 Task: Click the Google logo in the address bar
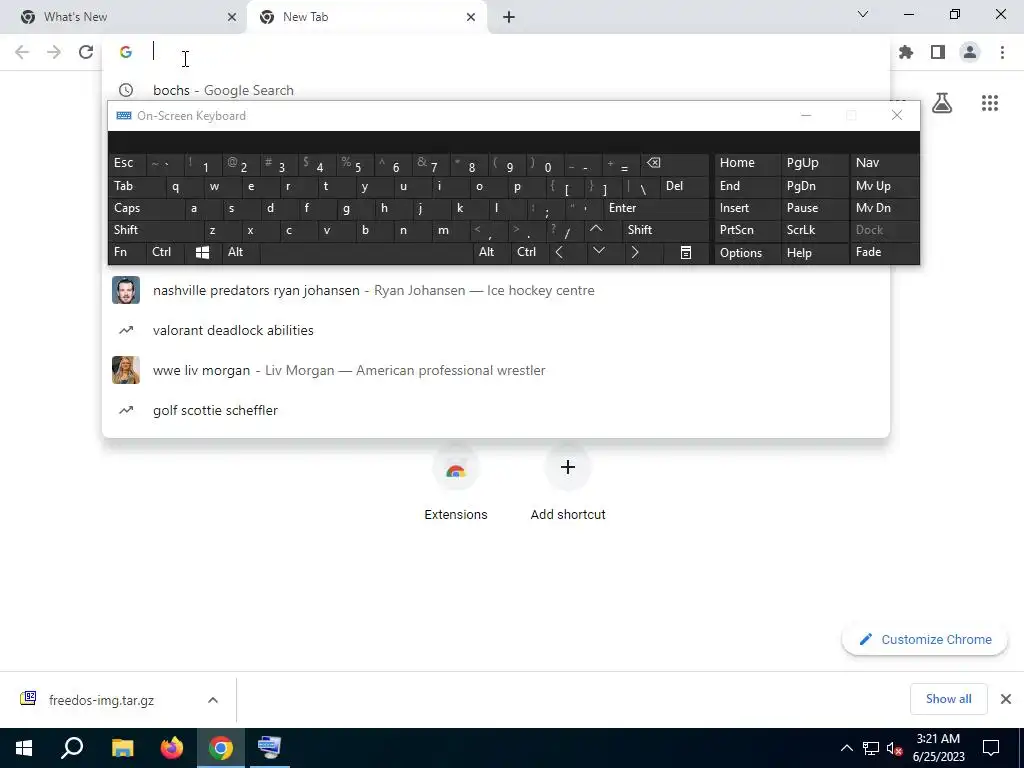pyautogui.click(x=126, y=52)
